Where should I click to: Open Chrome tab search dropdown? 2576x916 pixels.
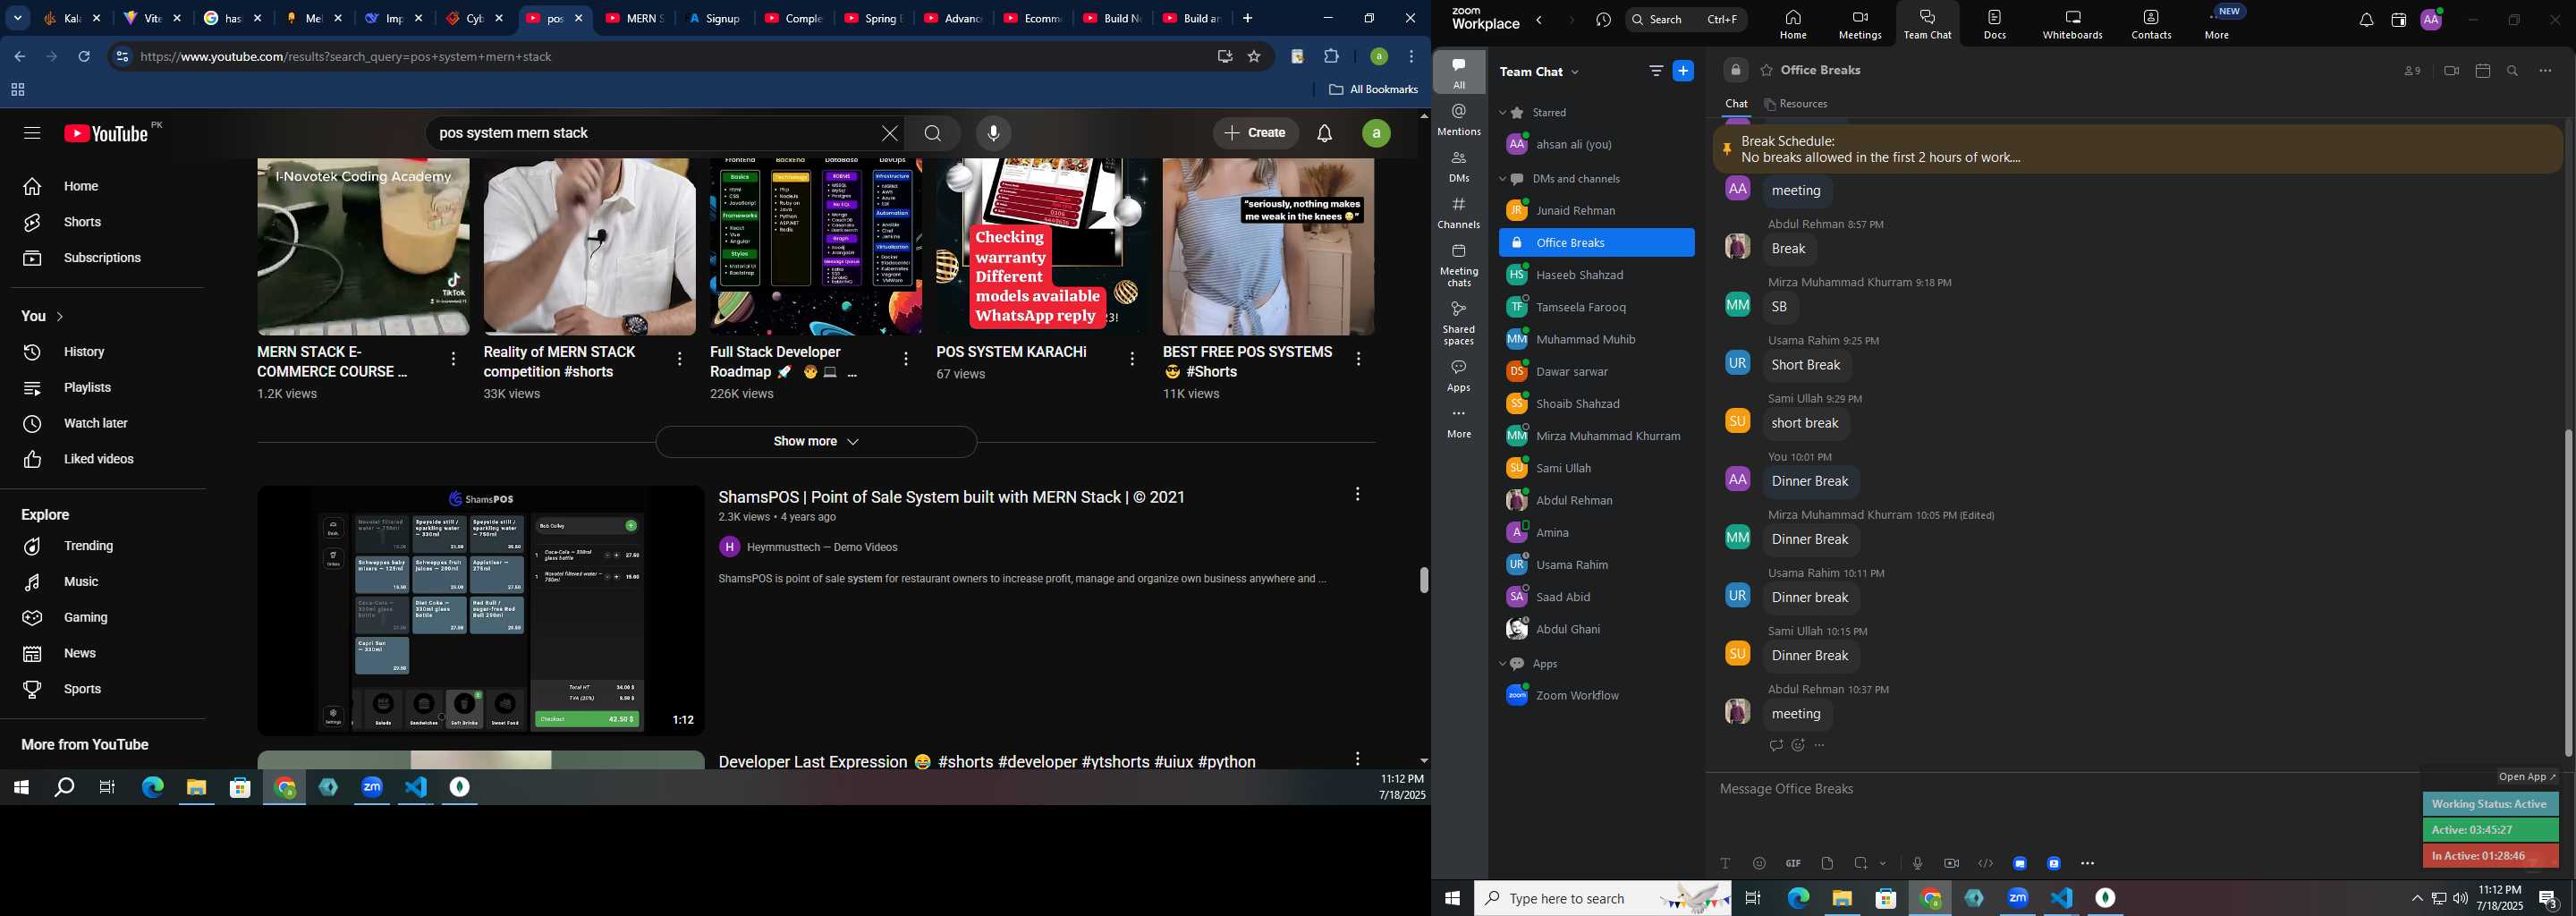pyautogui.click(x=18, y=18)
